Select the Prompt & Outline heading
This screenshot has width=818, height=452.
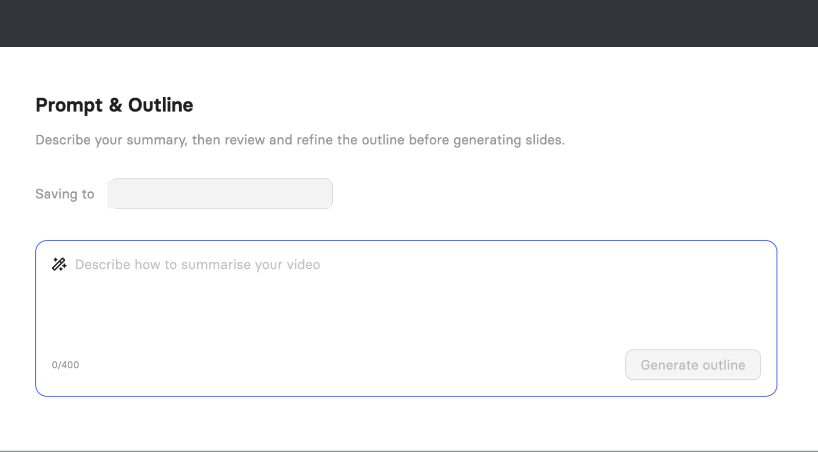(x=114, y=105)
